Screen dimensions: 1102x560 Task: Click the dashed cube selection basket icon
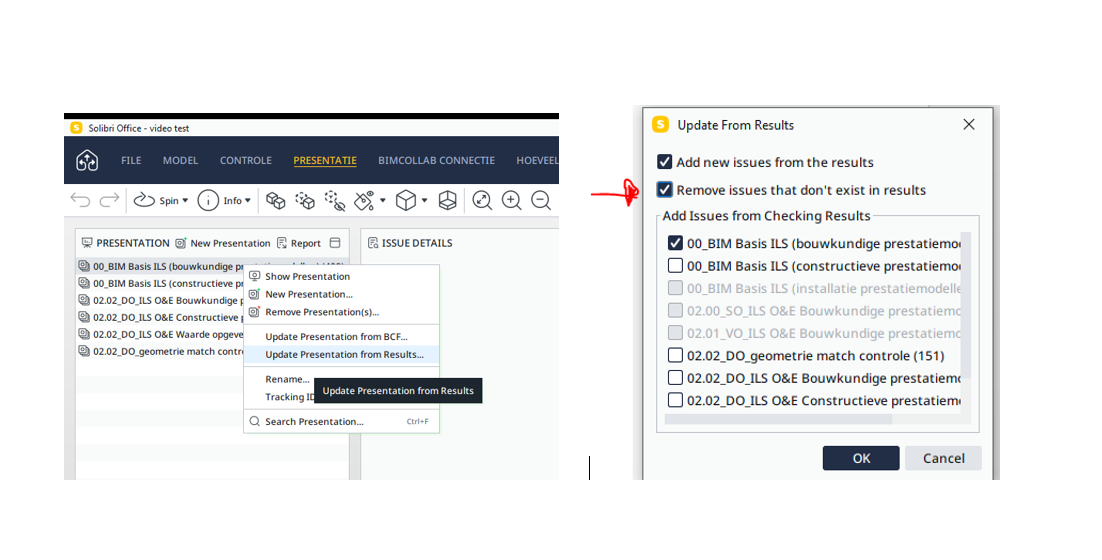(x=305, y=201)
